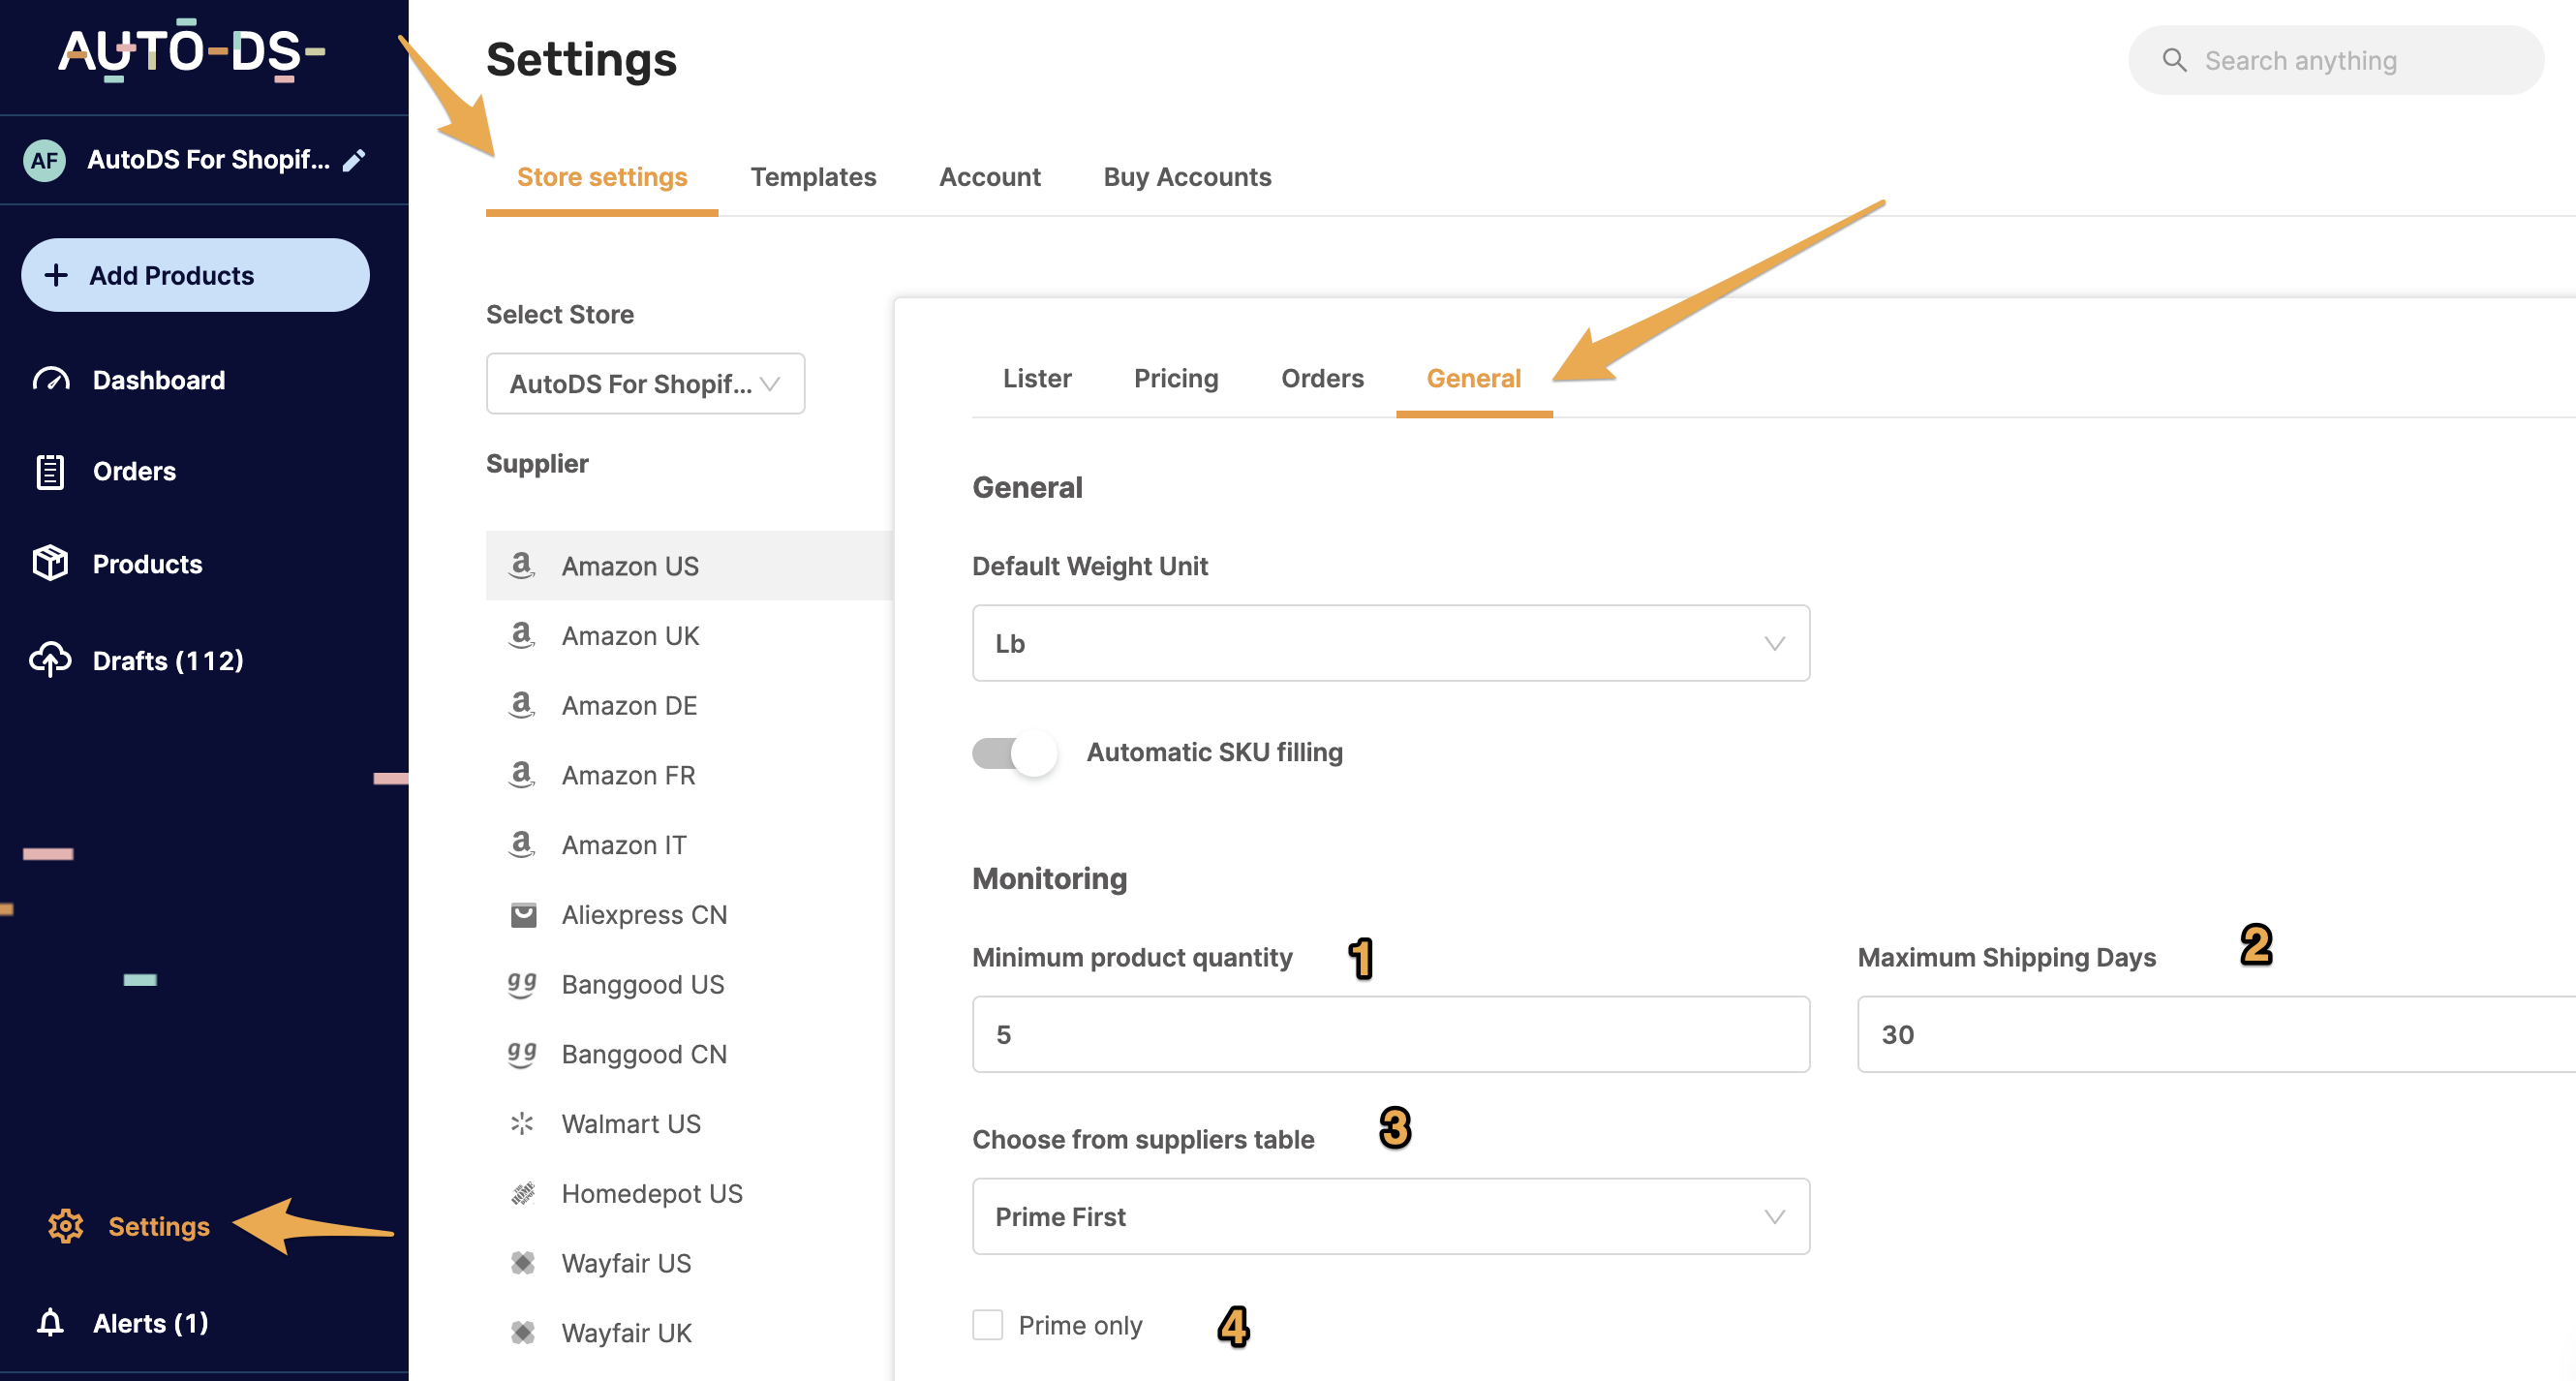Select Banggood US supplier

pyautogui.click(x=689, y=984)
